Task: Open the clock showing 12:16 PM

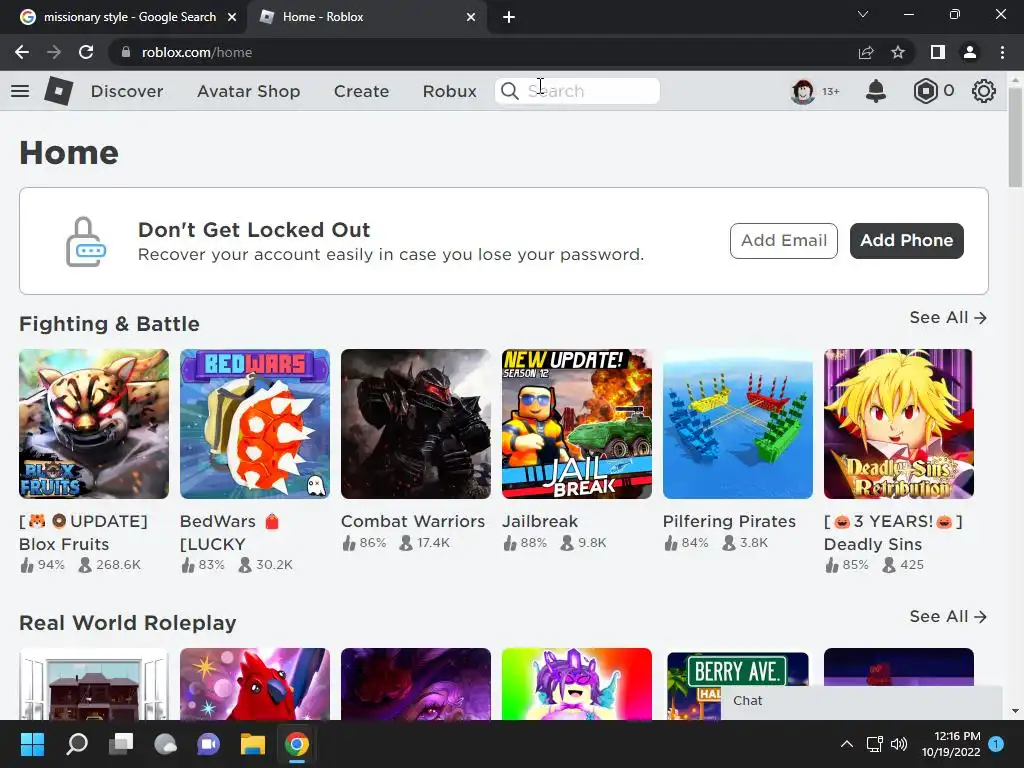Action: point(951,744)
